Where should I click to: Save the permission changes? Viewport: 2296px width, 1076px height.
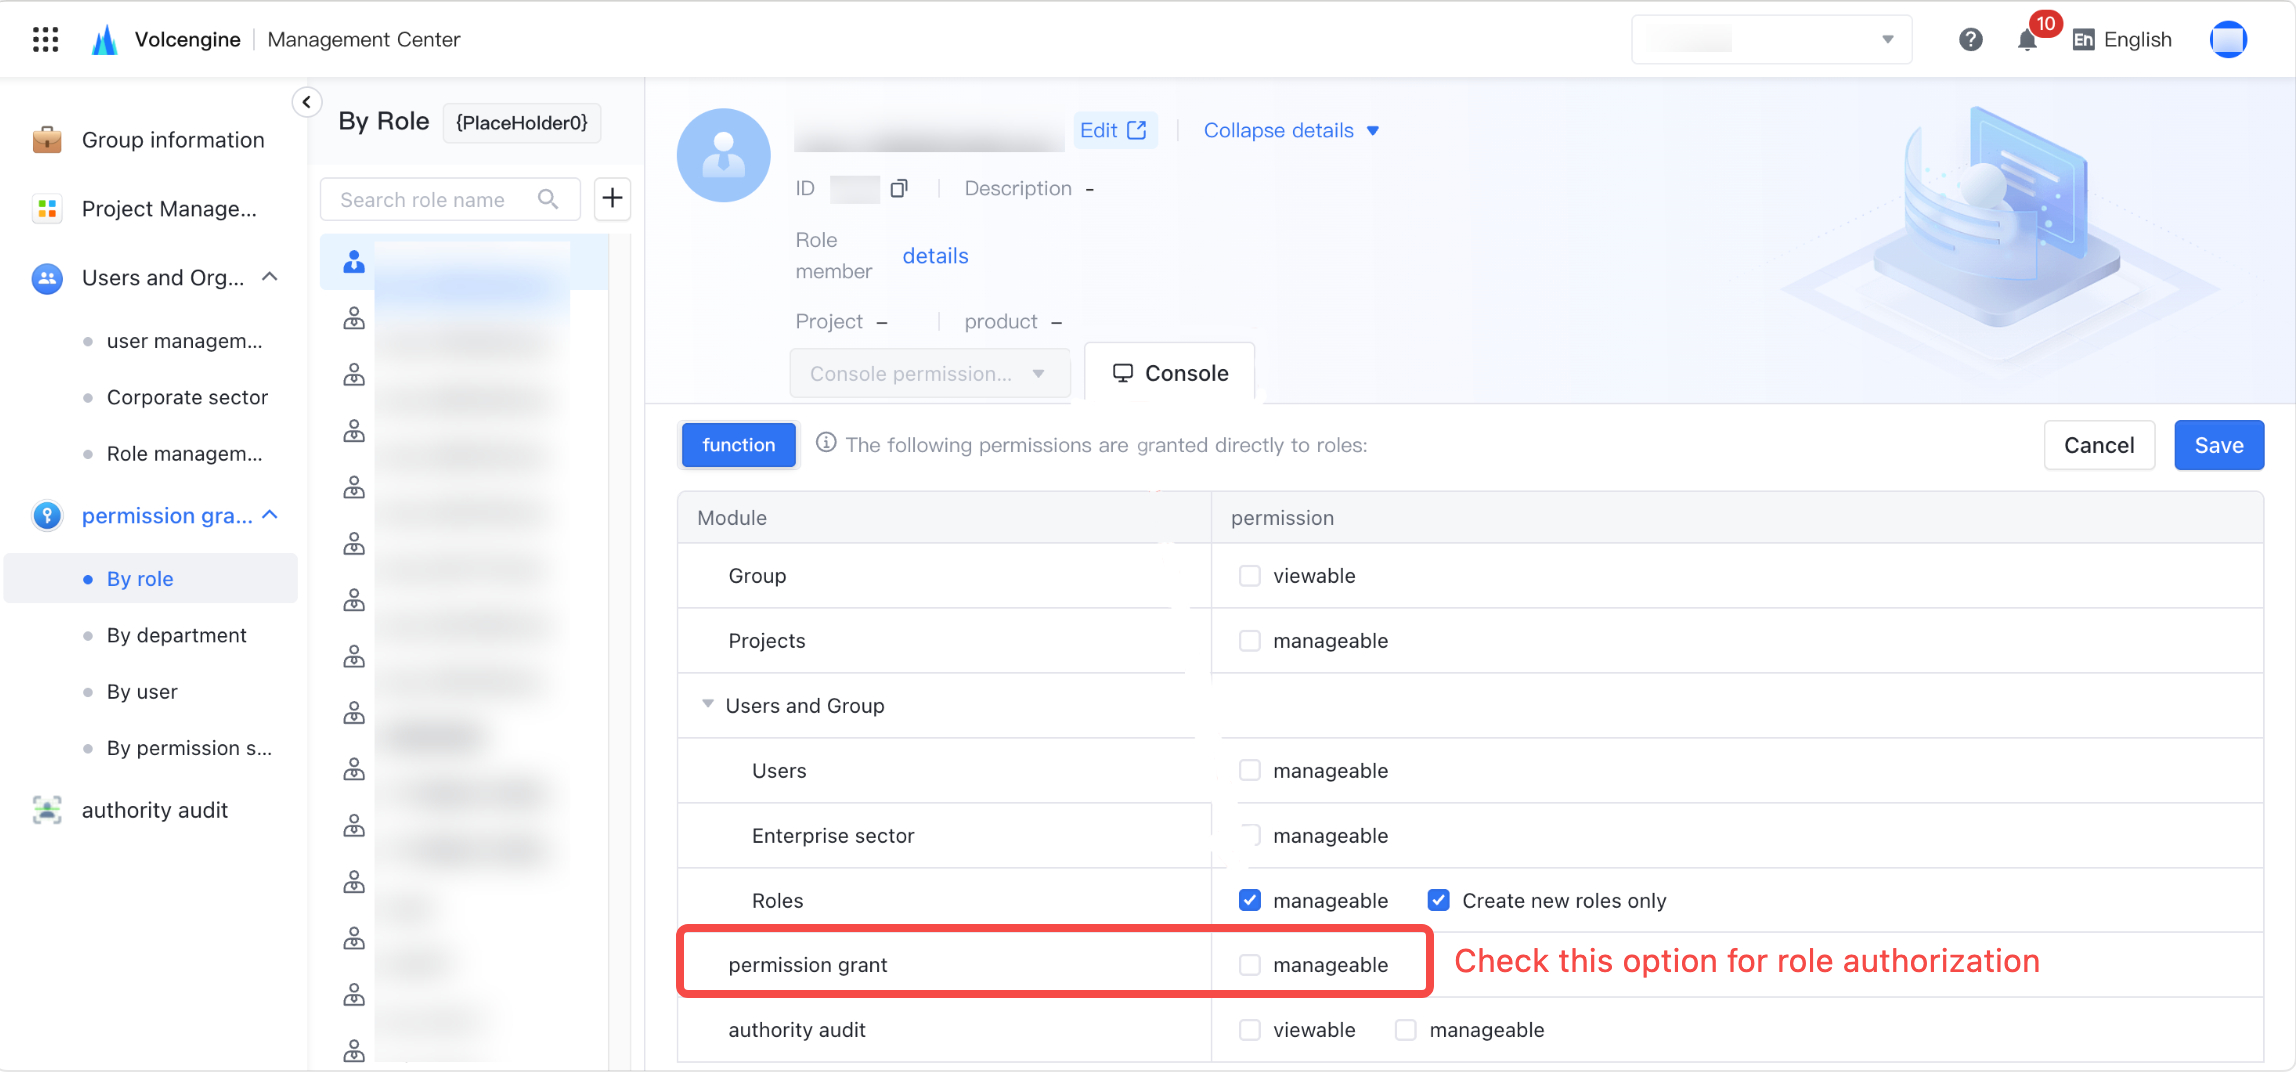pyautogui.click(x=2219, y=445)
